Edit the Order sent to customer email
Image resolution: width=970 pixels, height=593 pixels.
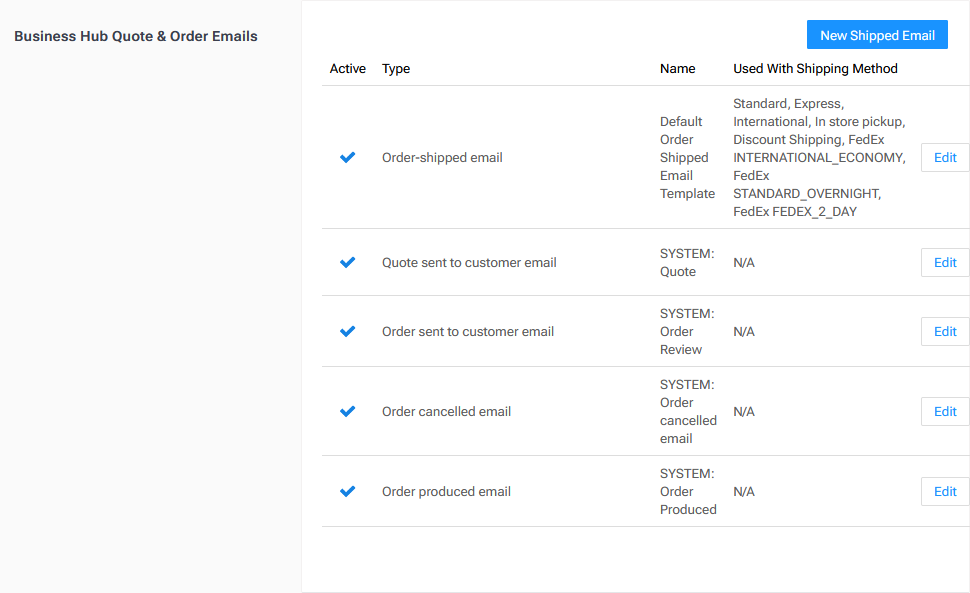(944, 331)
